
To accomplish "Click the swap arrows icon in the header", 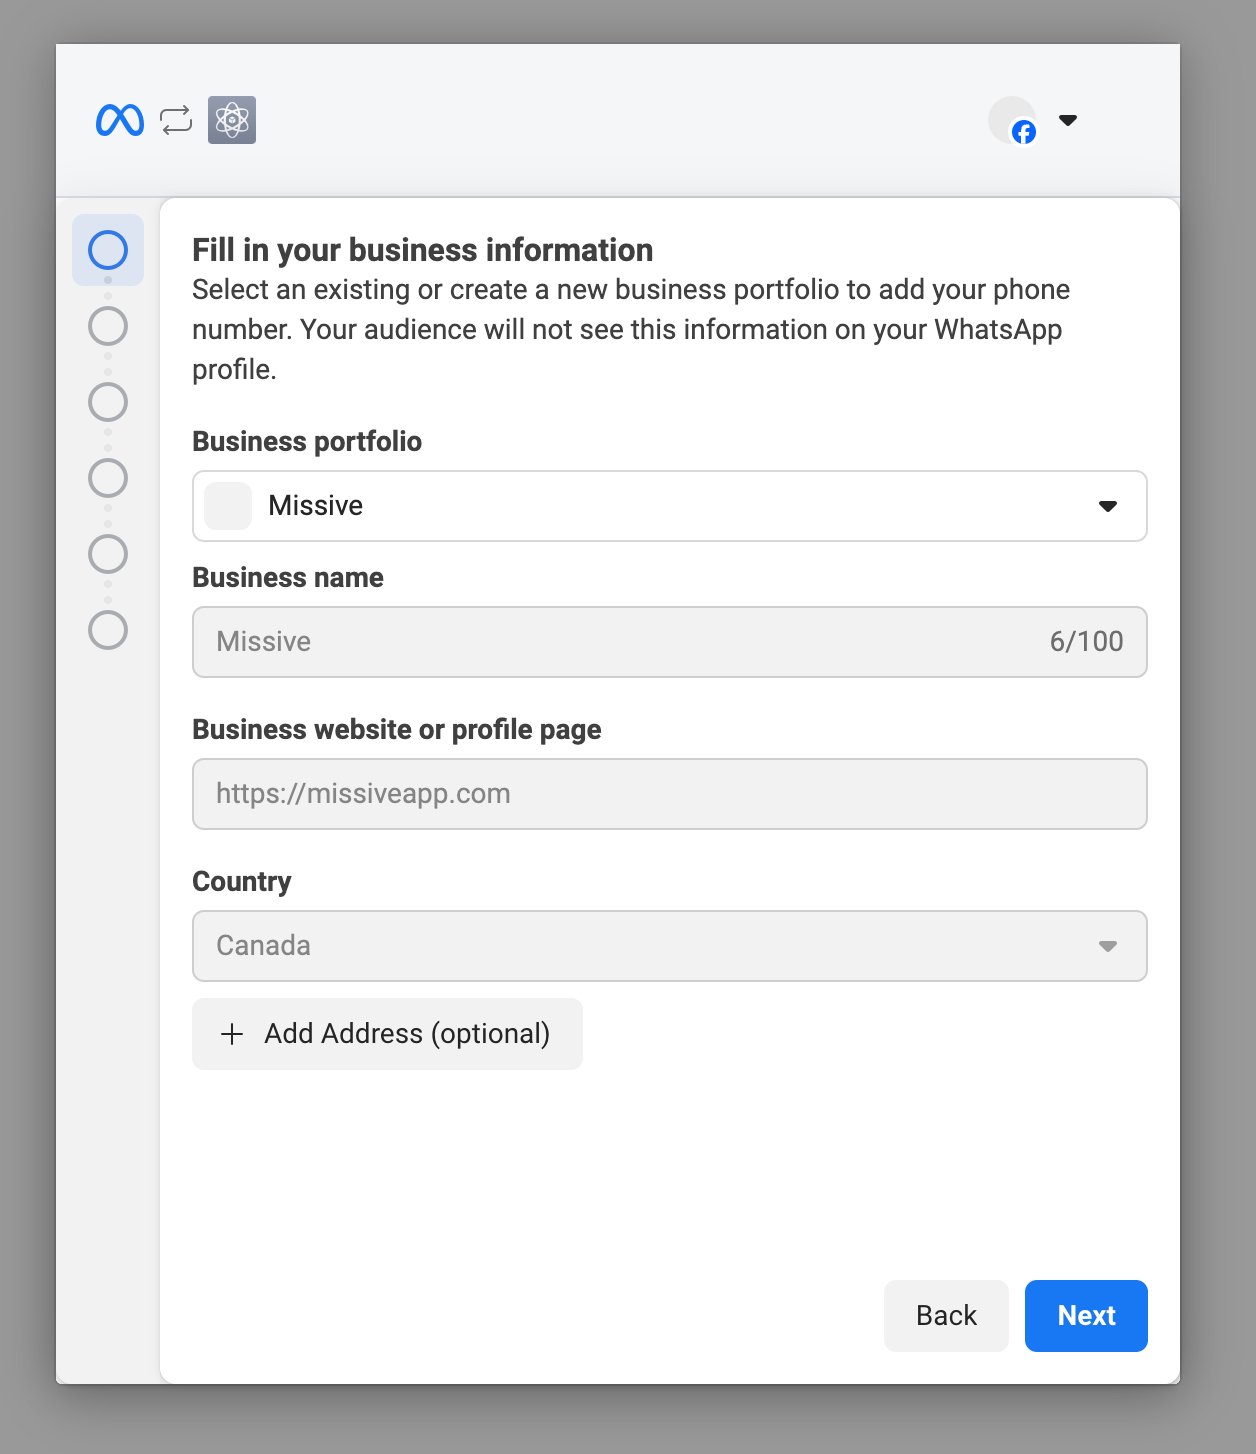I will pos(175,120).
